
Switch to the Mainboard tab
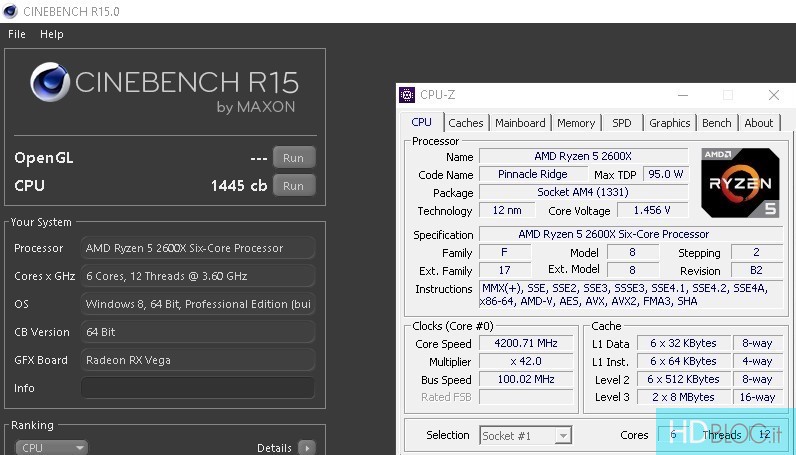(520, 123)
